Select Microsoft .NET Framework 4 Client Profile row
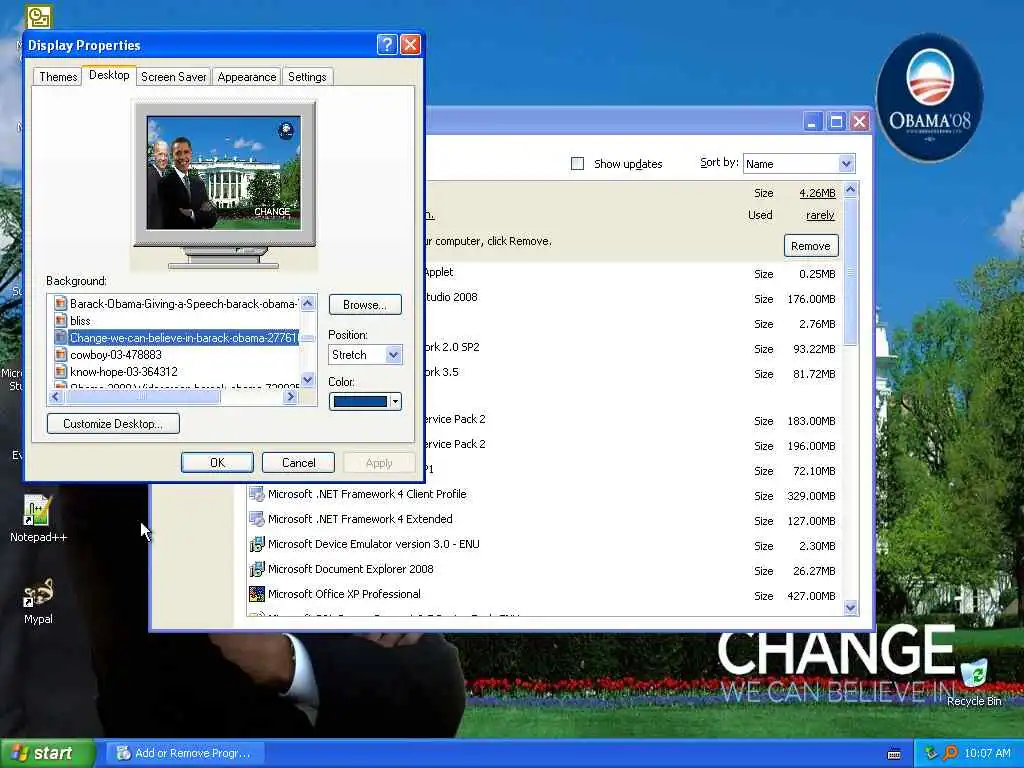Image resolution: width=1024 pixels, height=768 pixels. point(544,494)
